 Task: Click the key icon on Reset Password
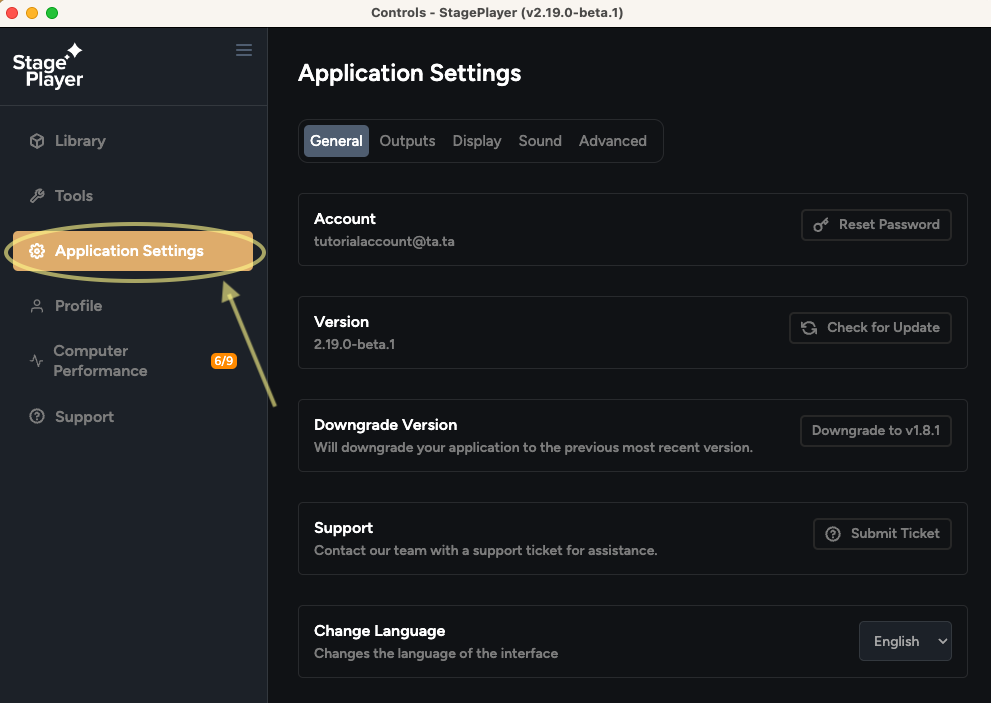pos(820,225)
